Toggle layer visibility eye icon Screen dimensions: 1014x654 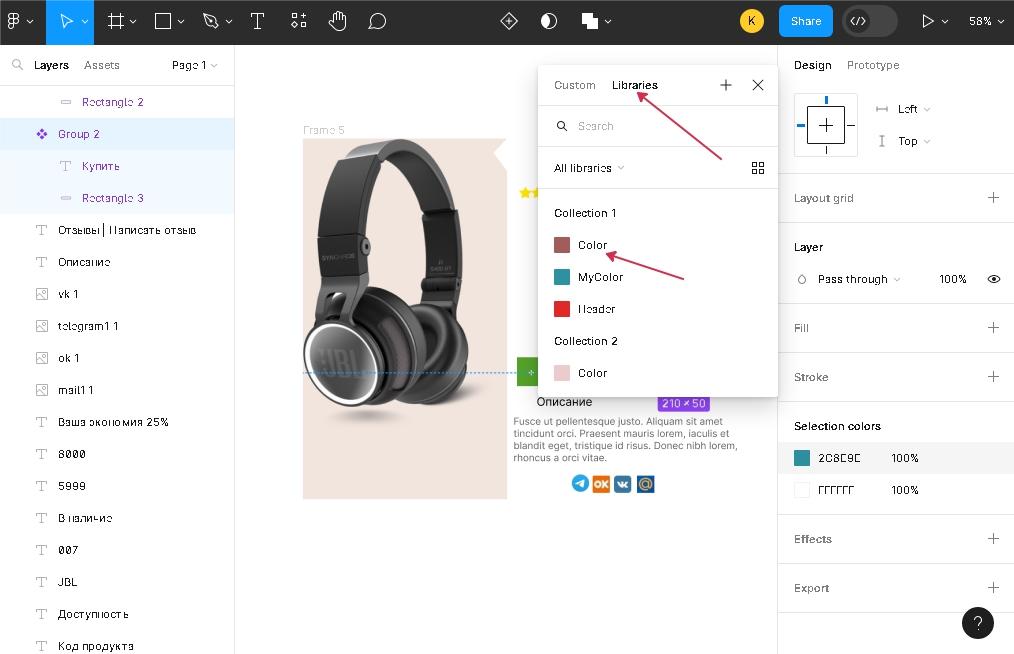(993, 279)
